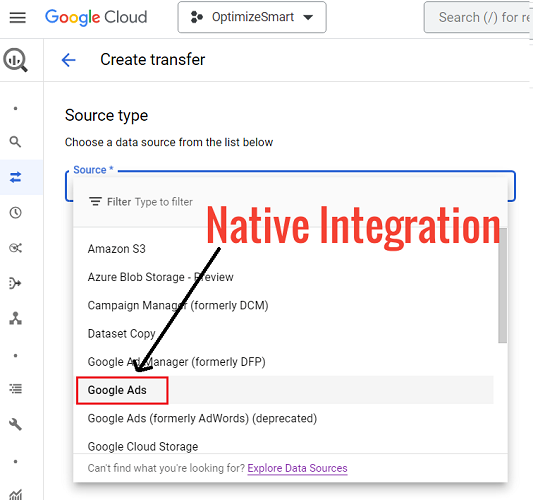533x500 pixels.
Task: Click the search bar for resources
Action: click(x=478, y=17)
